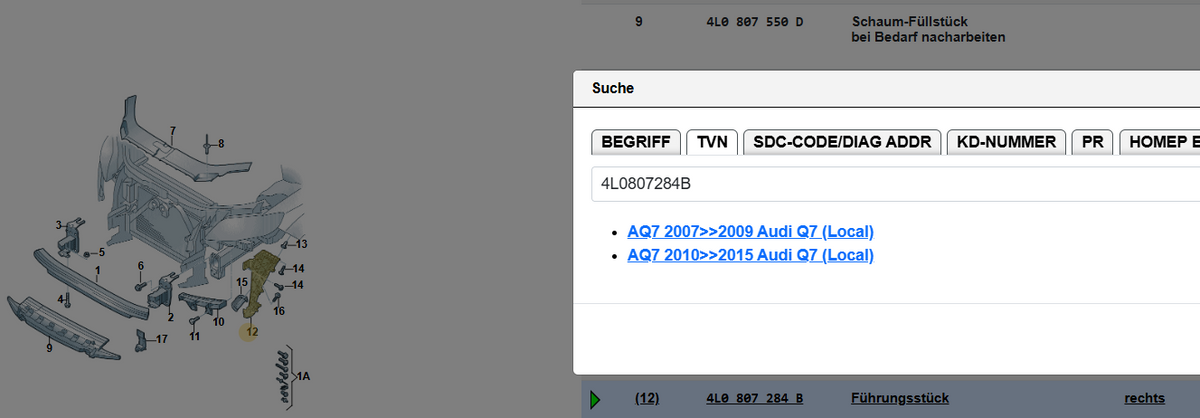This screenshot has height=418, width=1200.
Task: Select position 9 in the parts table
Action: coord(639,21)
